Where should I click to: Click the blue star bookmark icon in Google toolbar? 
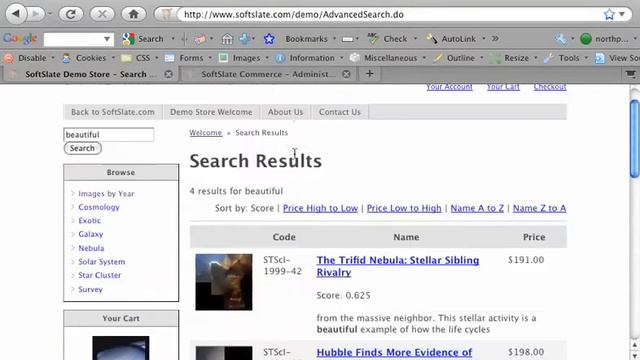click(x=269, y=39)
